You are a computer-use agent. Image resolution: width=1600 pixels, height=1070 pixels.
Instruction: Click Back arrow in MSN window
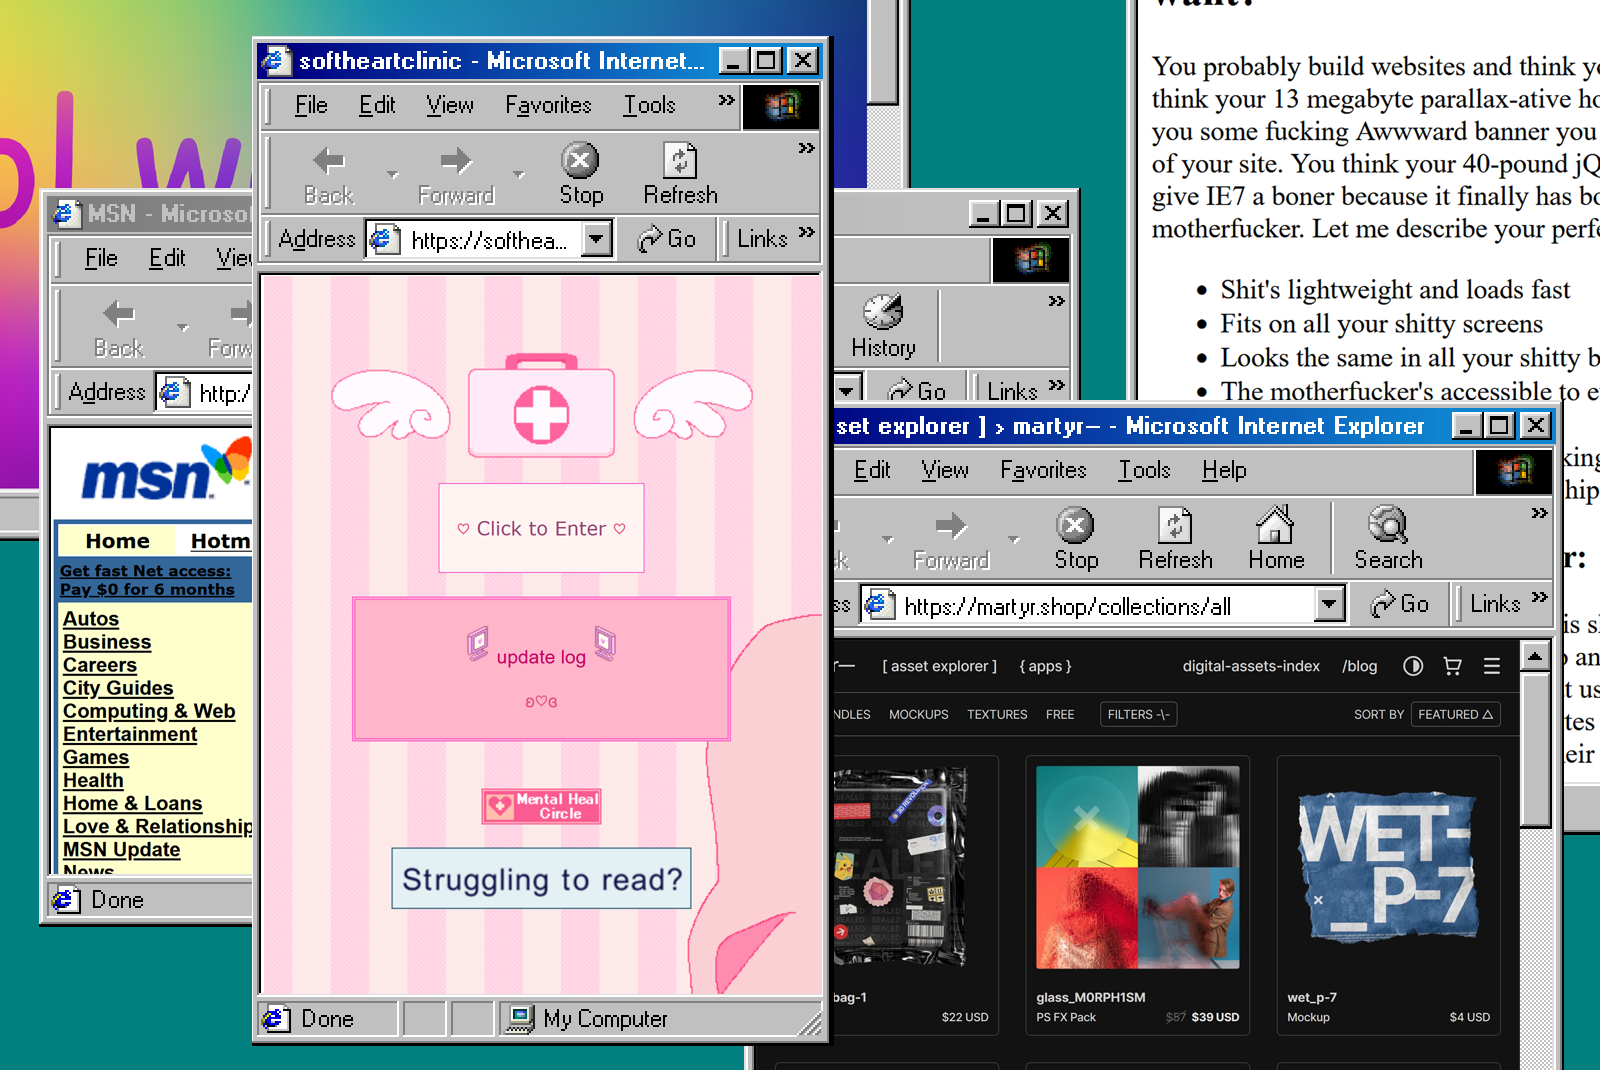coord(119,314)
